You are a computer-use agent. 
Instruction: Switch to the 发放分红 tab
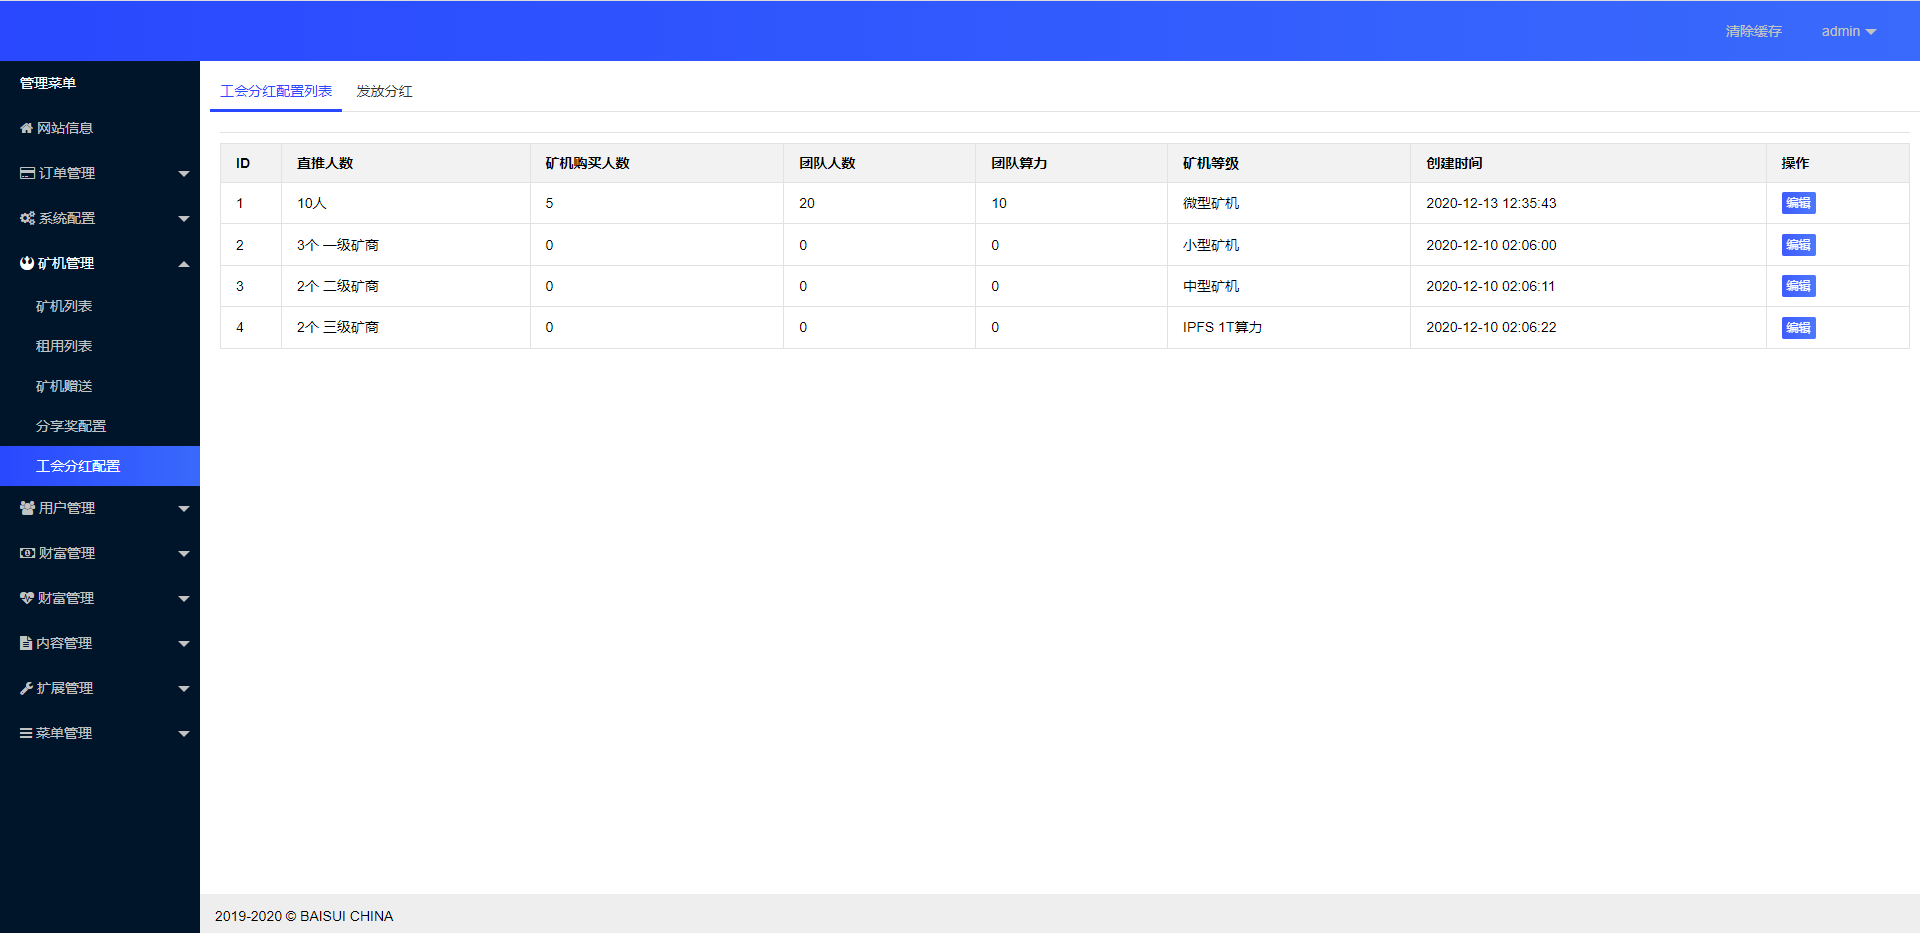[x=384, y=91]
